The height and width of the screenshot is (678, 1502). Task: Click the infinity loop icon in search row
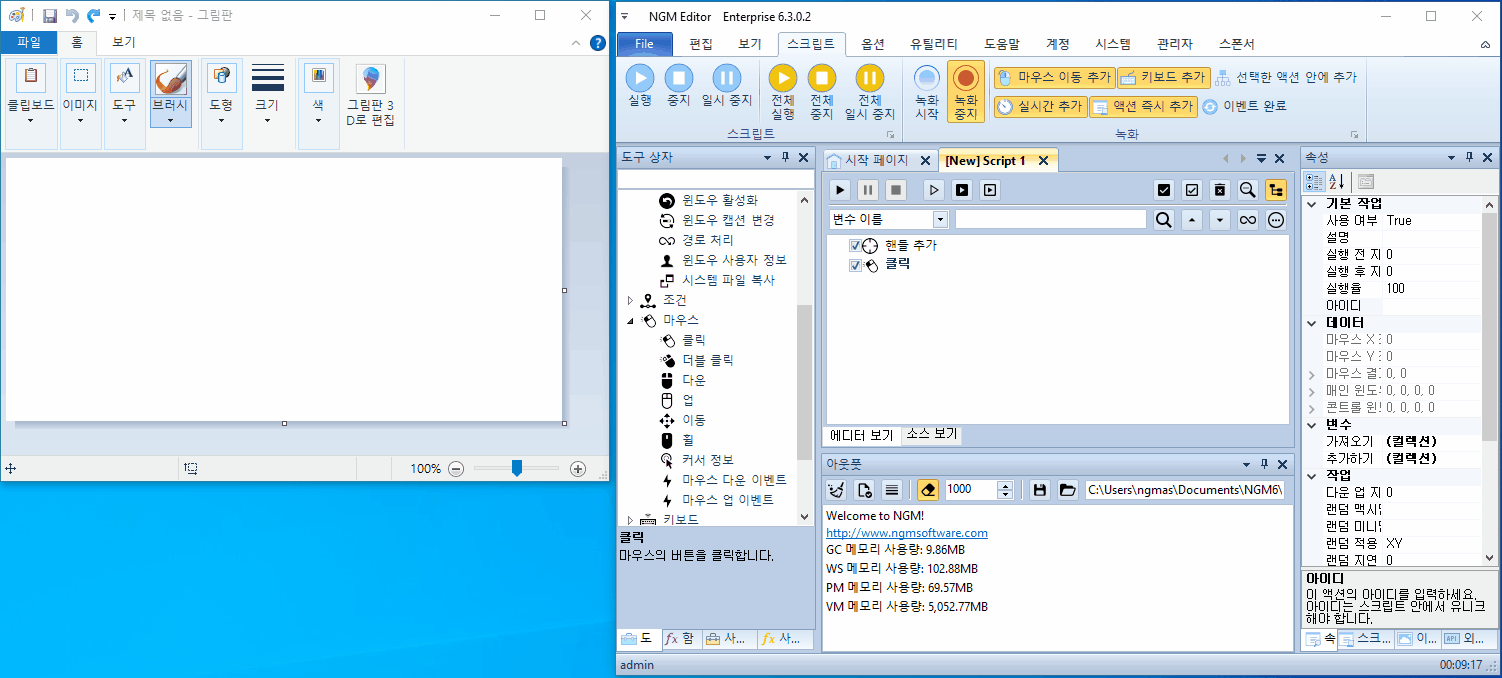click(x=1248, y=220)
